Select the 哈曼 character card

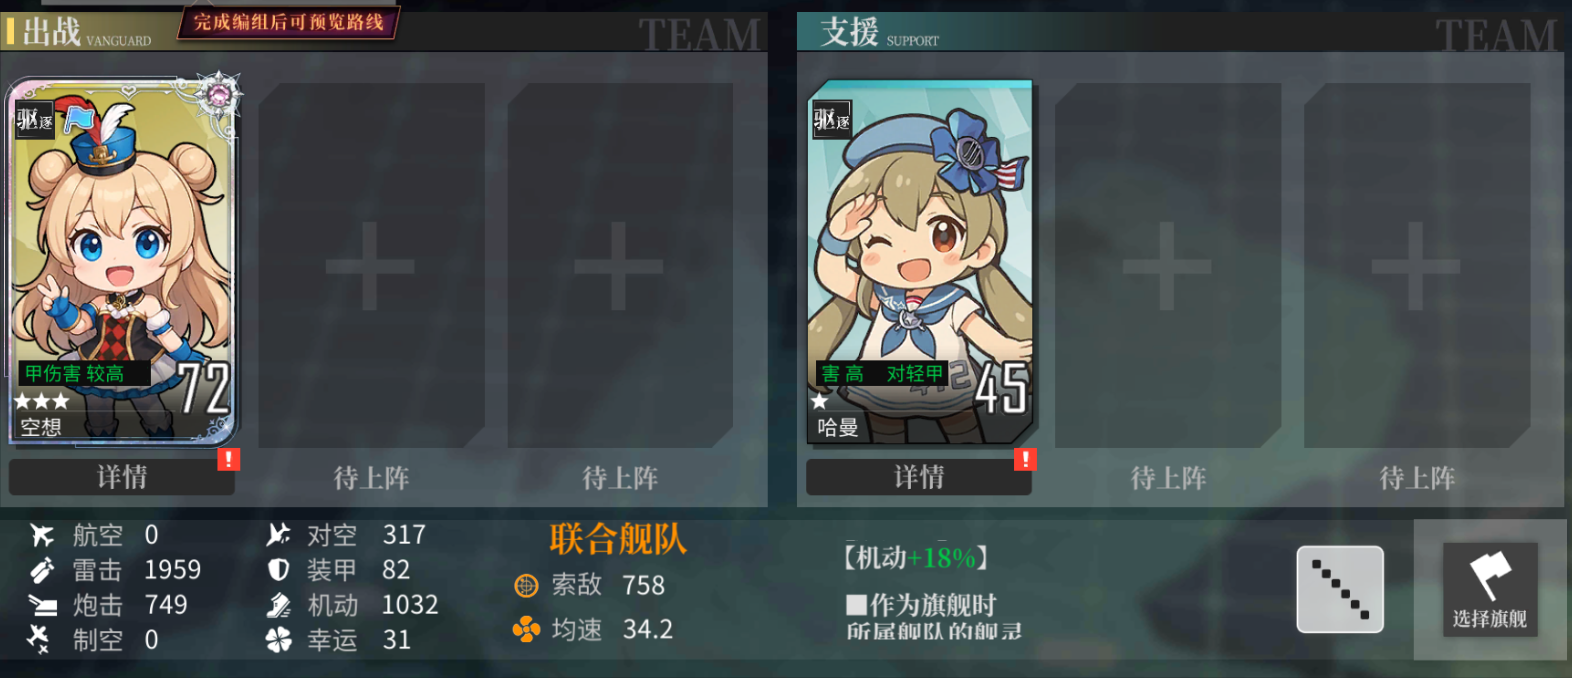[x=920, y=262]
